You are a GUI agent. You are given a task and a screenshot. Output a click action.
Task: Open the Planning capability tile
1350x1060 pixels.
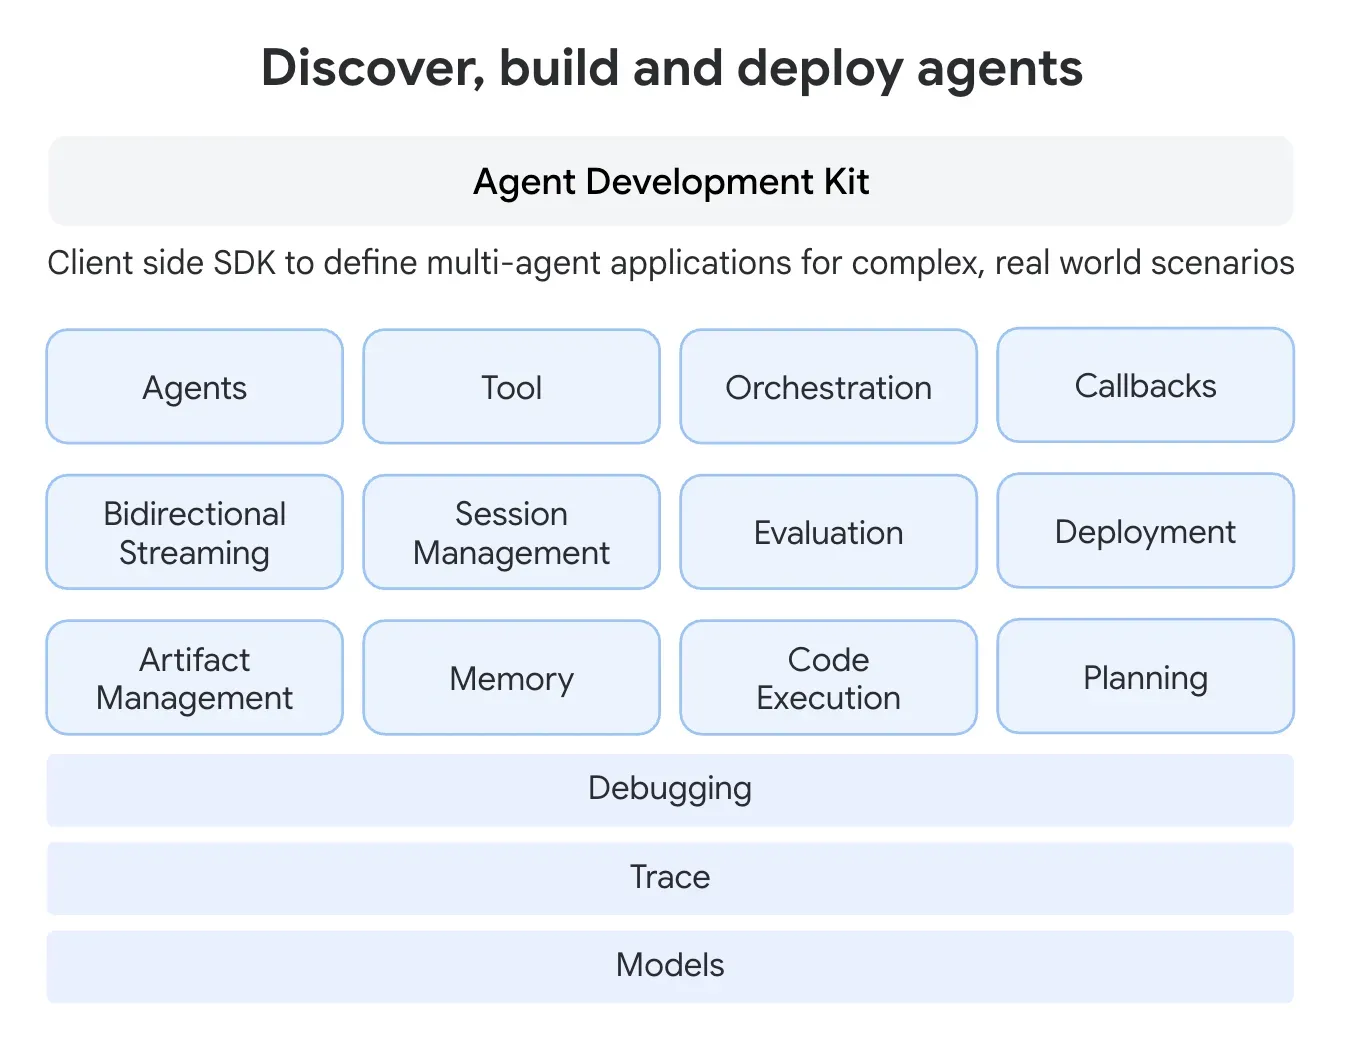coord(1145,677)
